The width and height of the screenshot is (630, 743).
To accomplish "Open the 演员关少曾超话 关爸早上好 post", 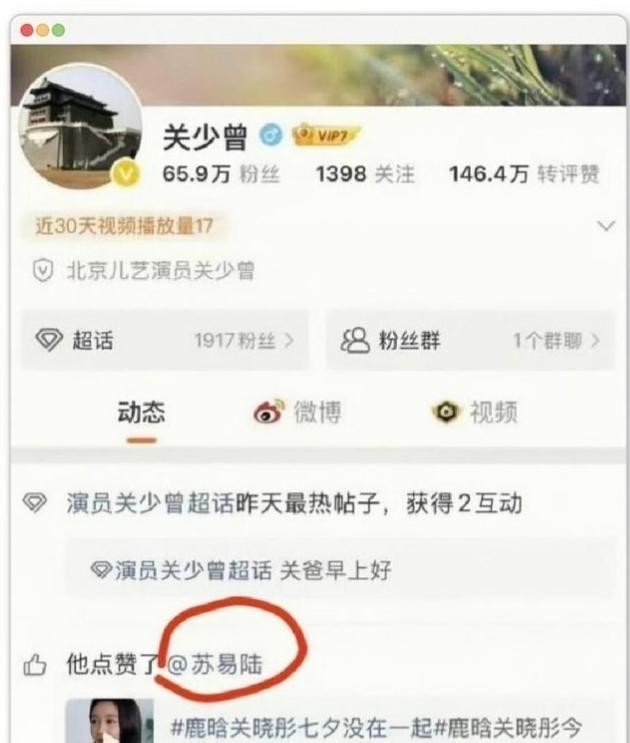I will [x=340, y=568].
